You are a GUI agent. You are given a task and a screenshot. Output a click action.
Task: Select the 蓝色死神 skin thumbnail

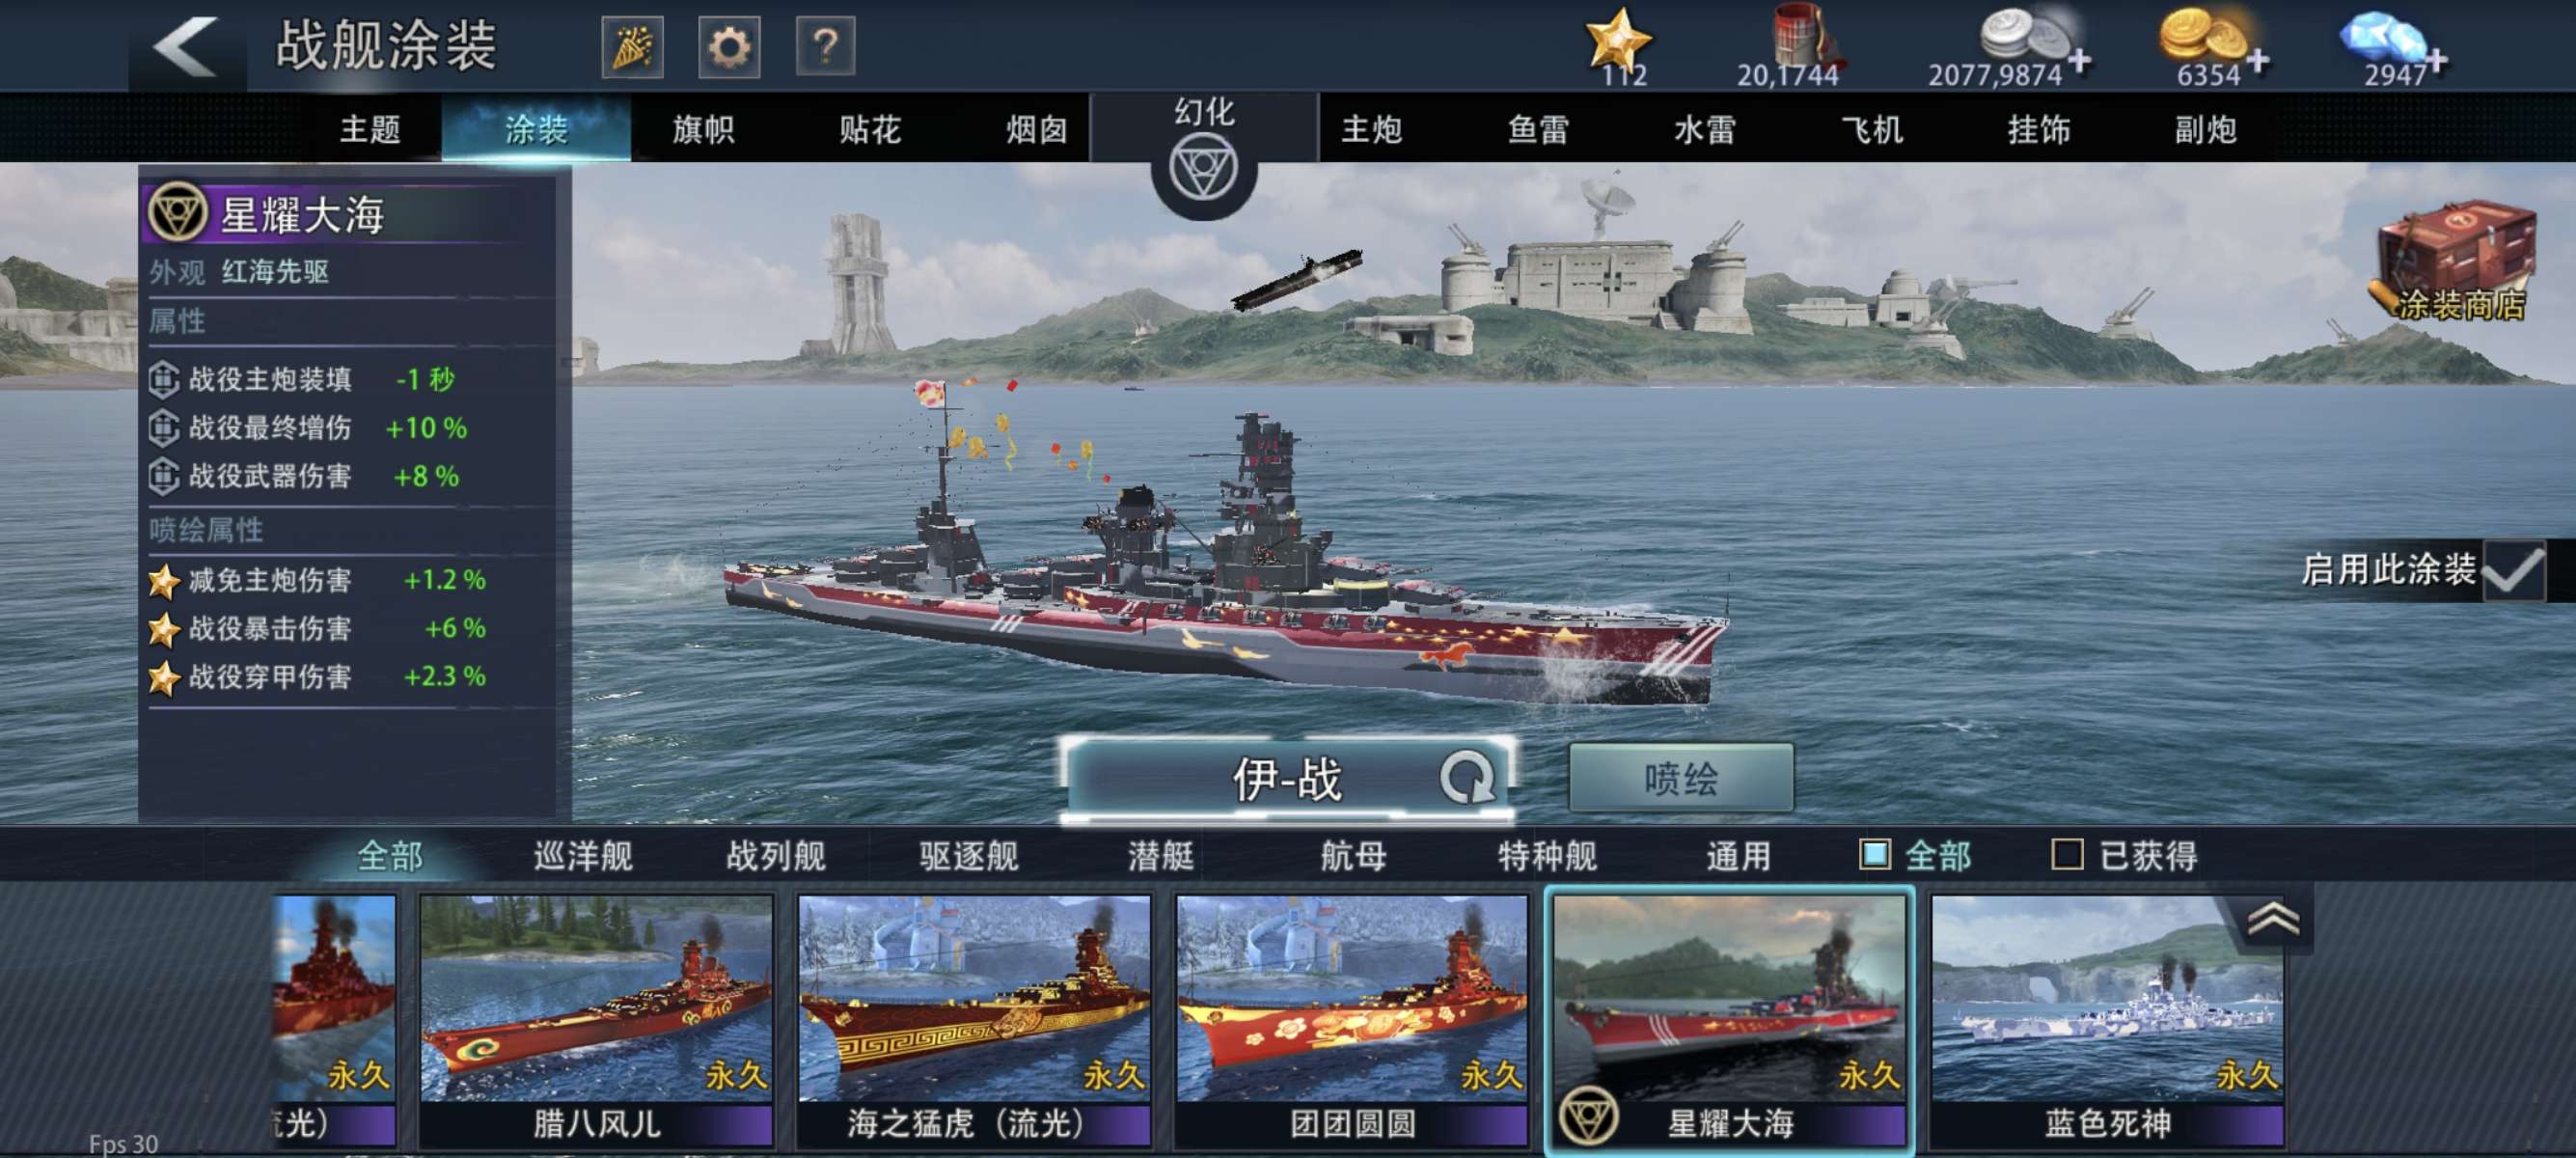pyautogui.click(x=2107, y=1020)
